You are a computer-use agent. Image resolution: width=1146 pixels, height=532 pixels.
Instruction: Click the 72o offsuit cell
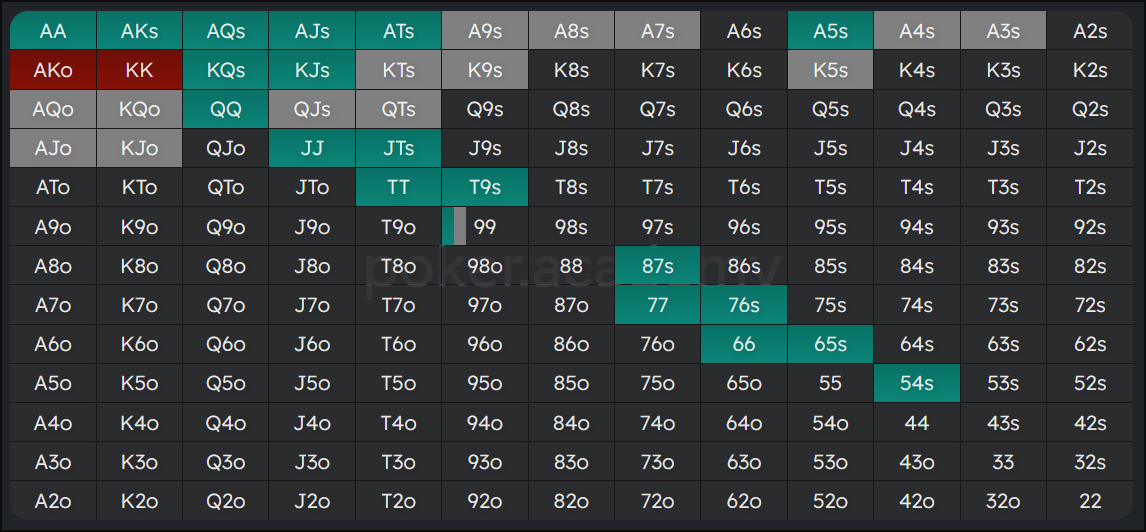pyautogui.click(x=657, y=501)
